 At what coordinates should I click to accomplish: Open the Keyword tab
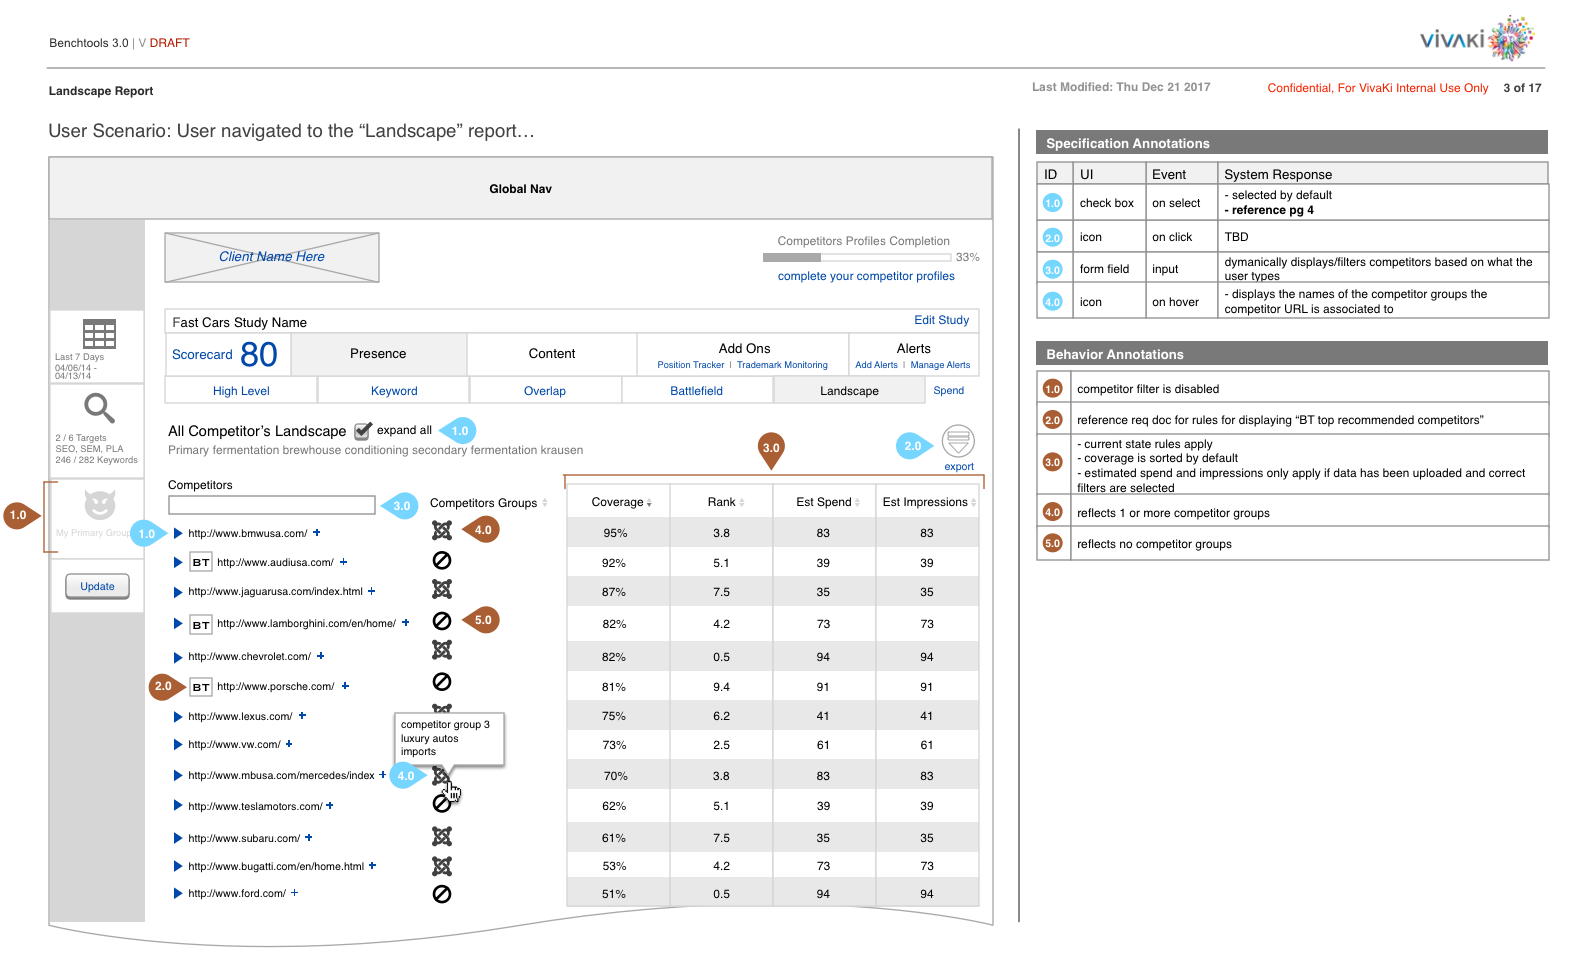tap(394, 391)
